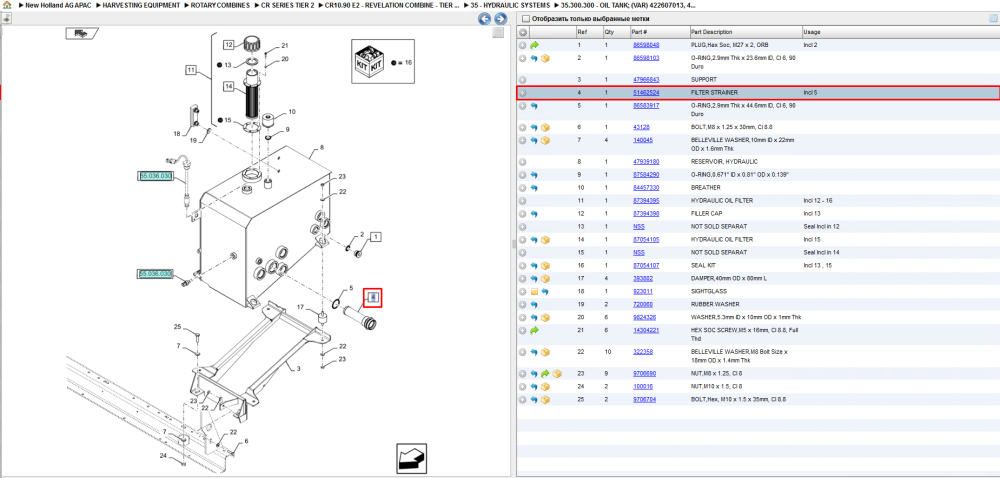Viewport: 1000px width, 478px height.
Task: Click the package icon in the BOLT Ref 6 row
Action: click(x=545, y=127)
